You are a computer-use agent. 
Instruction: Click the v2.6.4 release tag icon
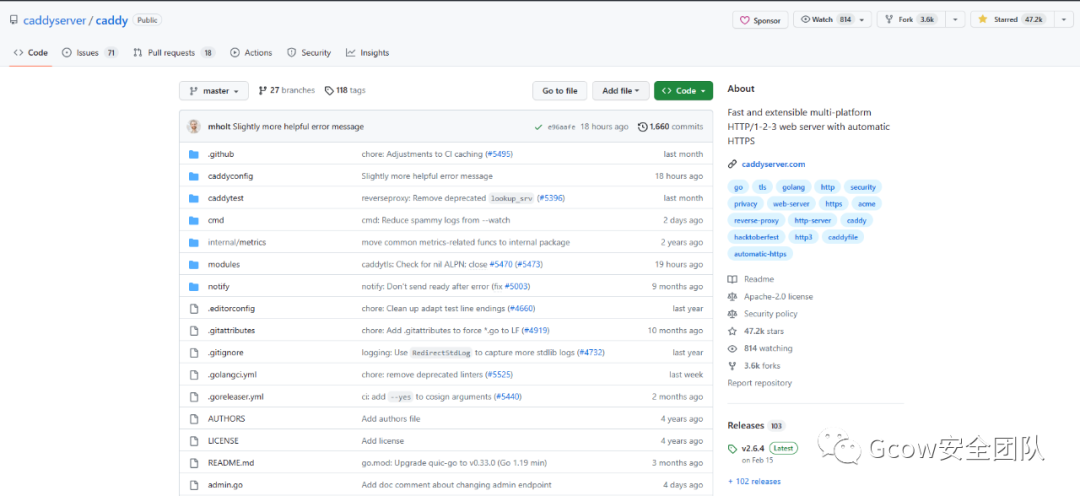tap(733, 448)
